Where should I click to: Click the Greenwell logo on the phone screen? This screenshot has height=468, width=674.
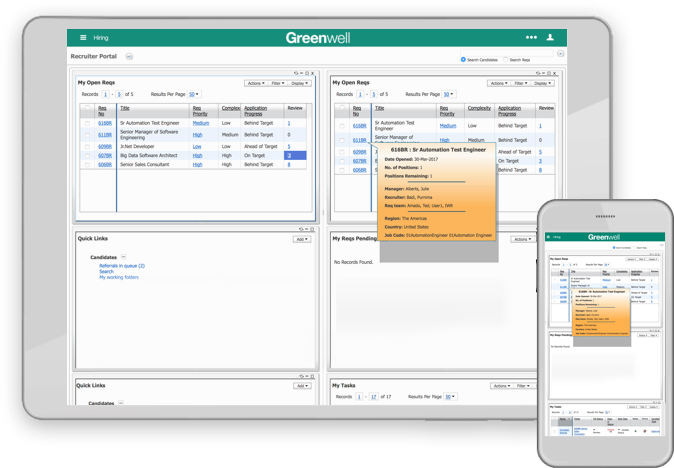604,237
